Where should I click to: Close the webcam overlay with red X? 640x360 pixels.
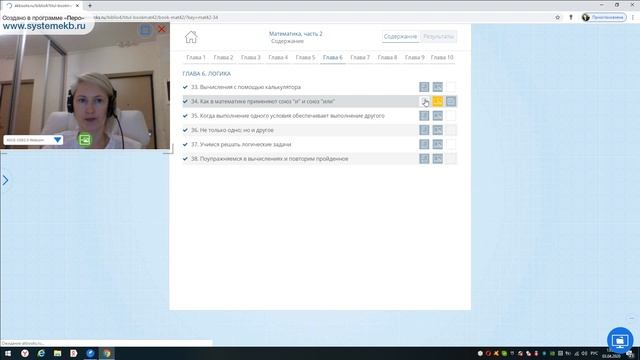coord(162,29)
